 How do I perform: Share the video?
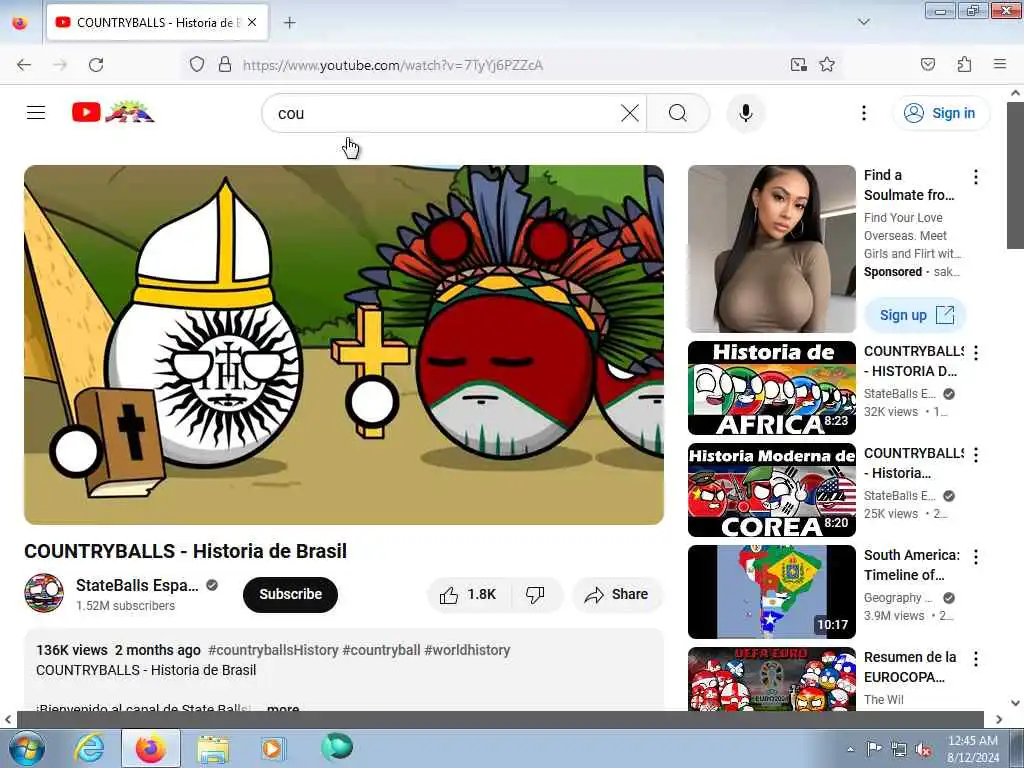point(616,594)
